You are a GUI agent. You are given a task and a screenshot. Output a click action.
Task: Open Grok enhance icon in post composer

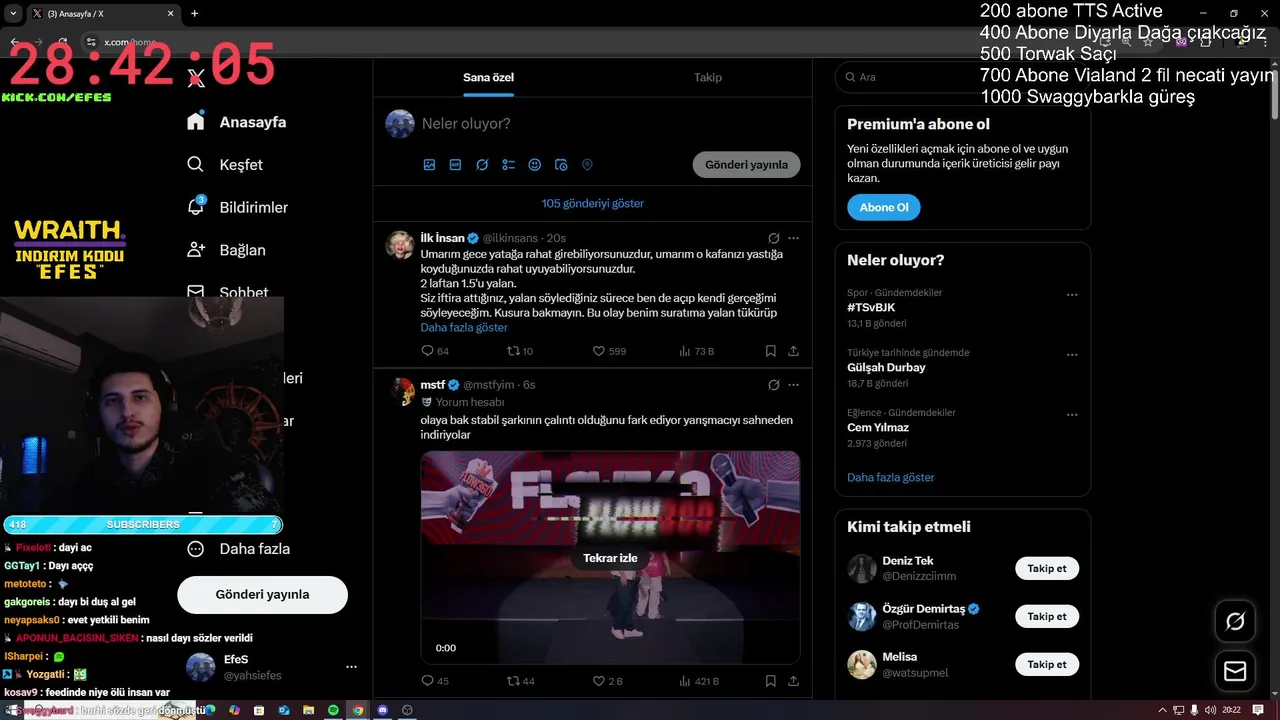482,165
